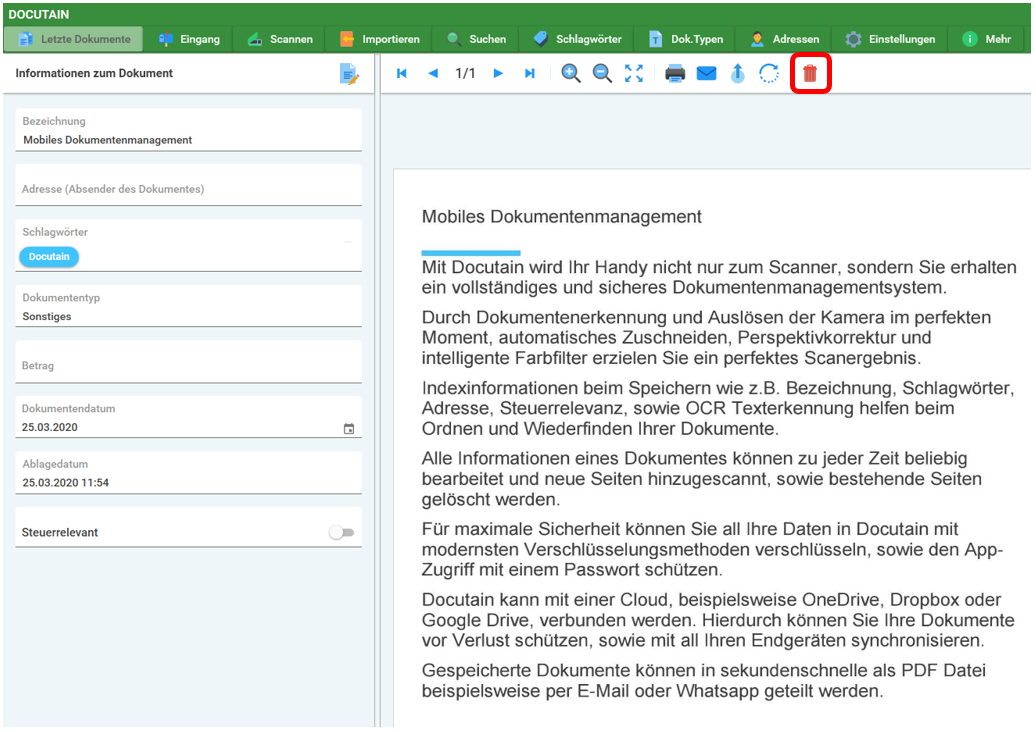Go to the Importieren tab
The image size is (1036, 732).
pos(380,39)
